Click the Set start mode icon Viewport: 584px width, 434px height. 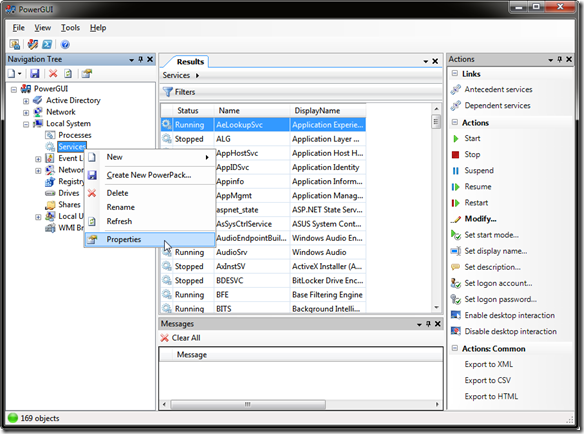pyautogui.click(x=456, y=235)
